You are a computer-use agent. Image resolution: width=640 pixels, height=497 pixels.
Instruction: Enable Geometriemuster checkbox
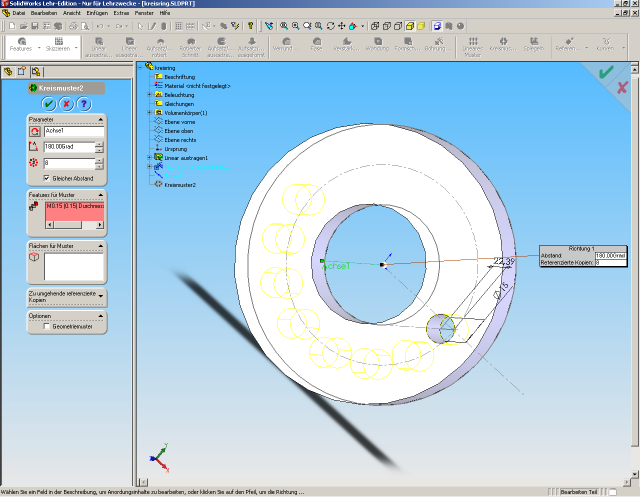pos(46,326)
